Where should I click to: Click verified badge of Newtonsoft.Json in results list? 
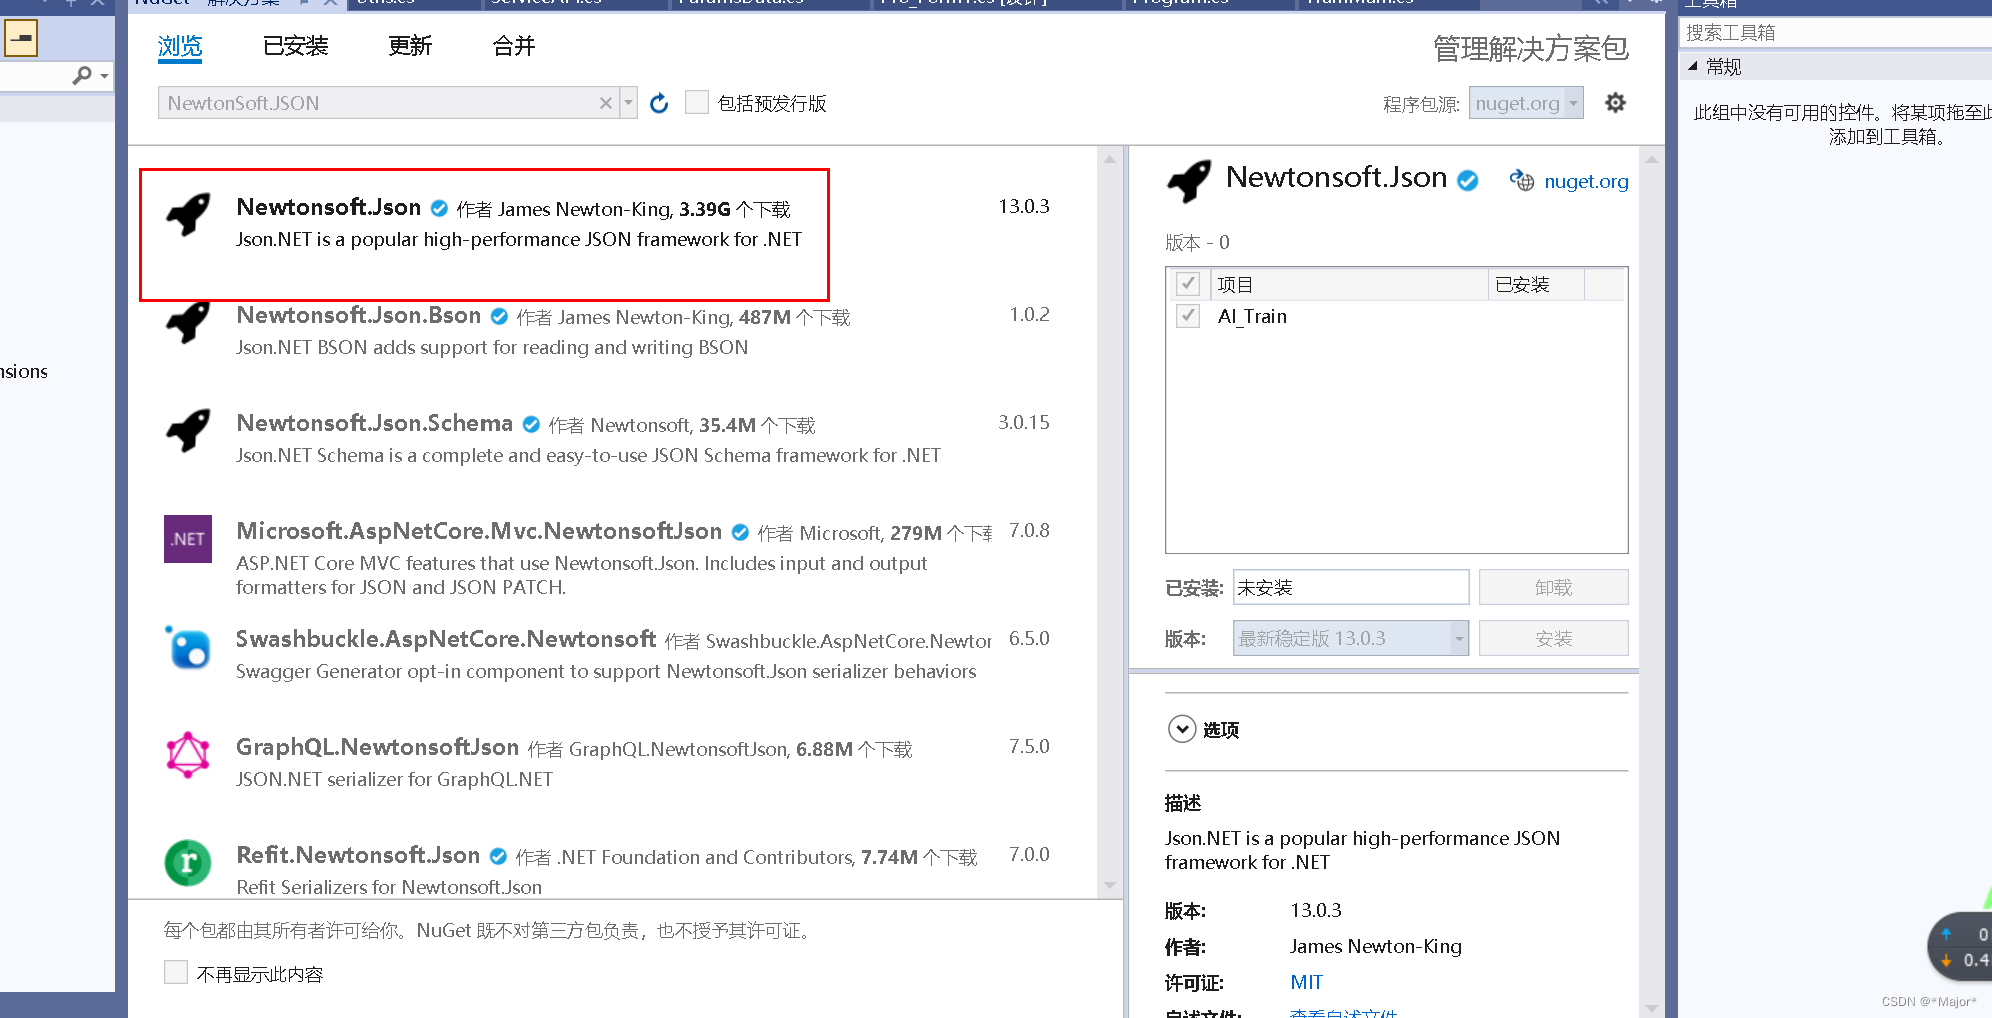pos(439,208)
